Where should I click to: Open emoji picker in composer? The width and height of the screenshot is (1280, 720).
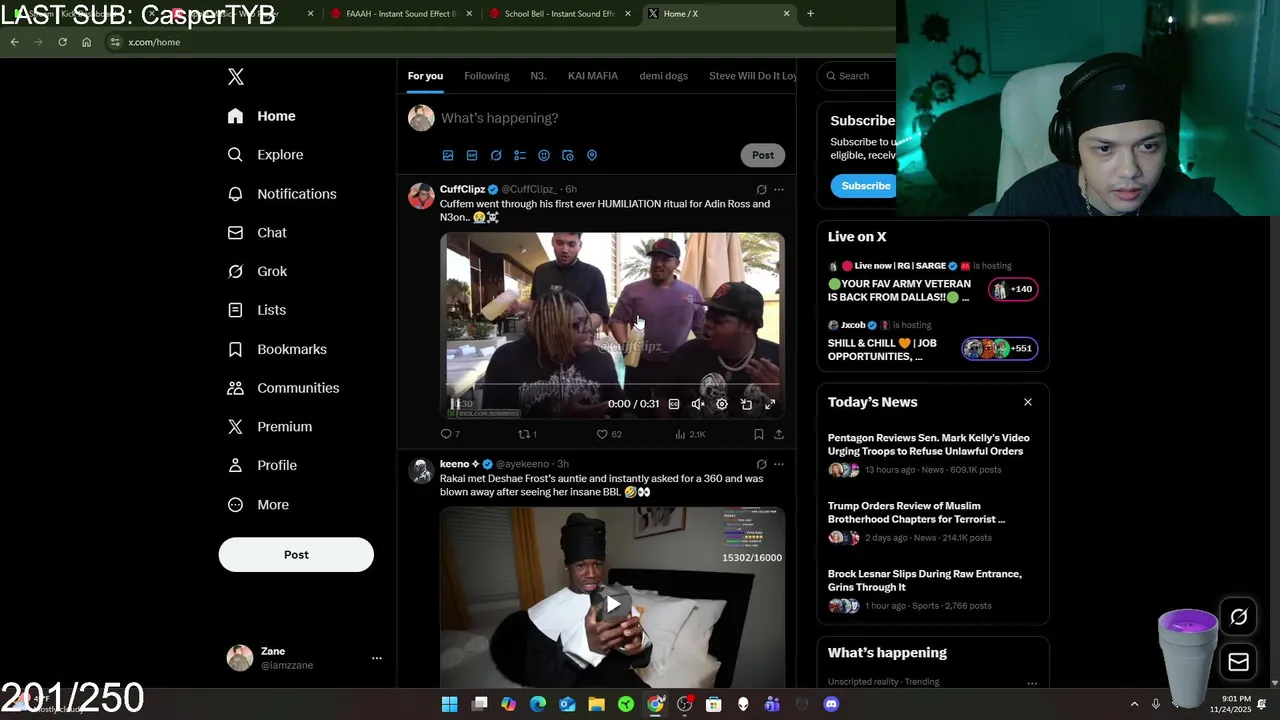[544, 155]
